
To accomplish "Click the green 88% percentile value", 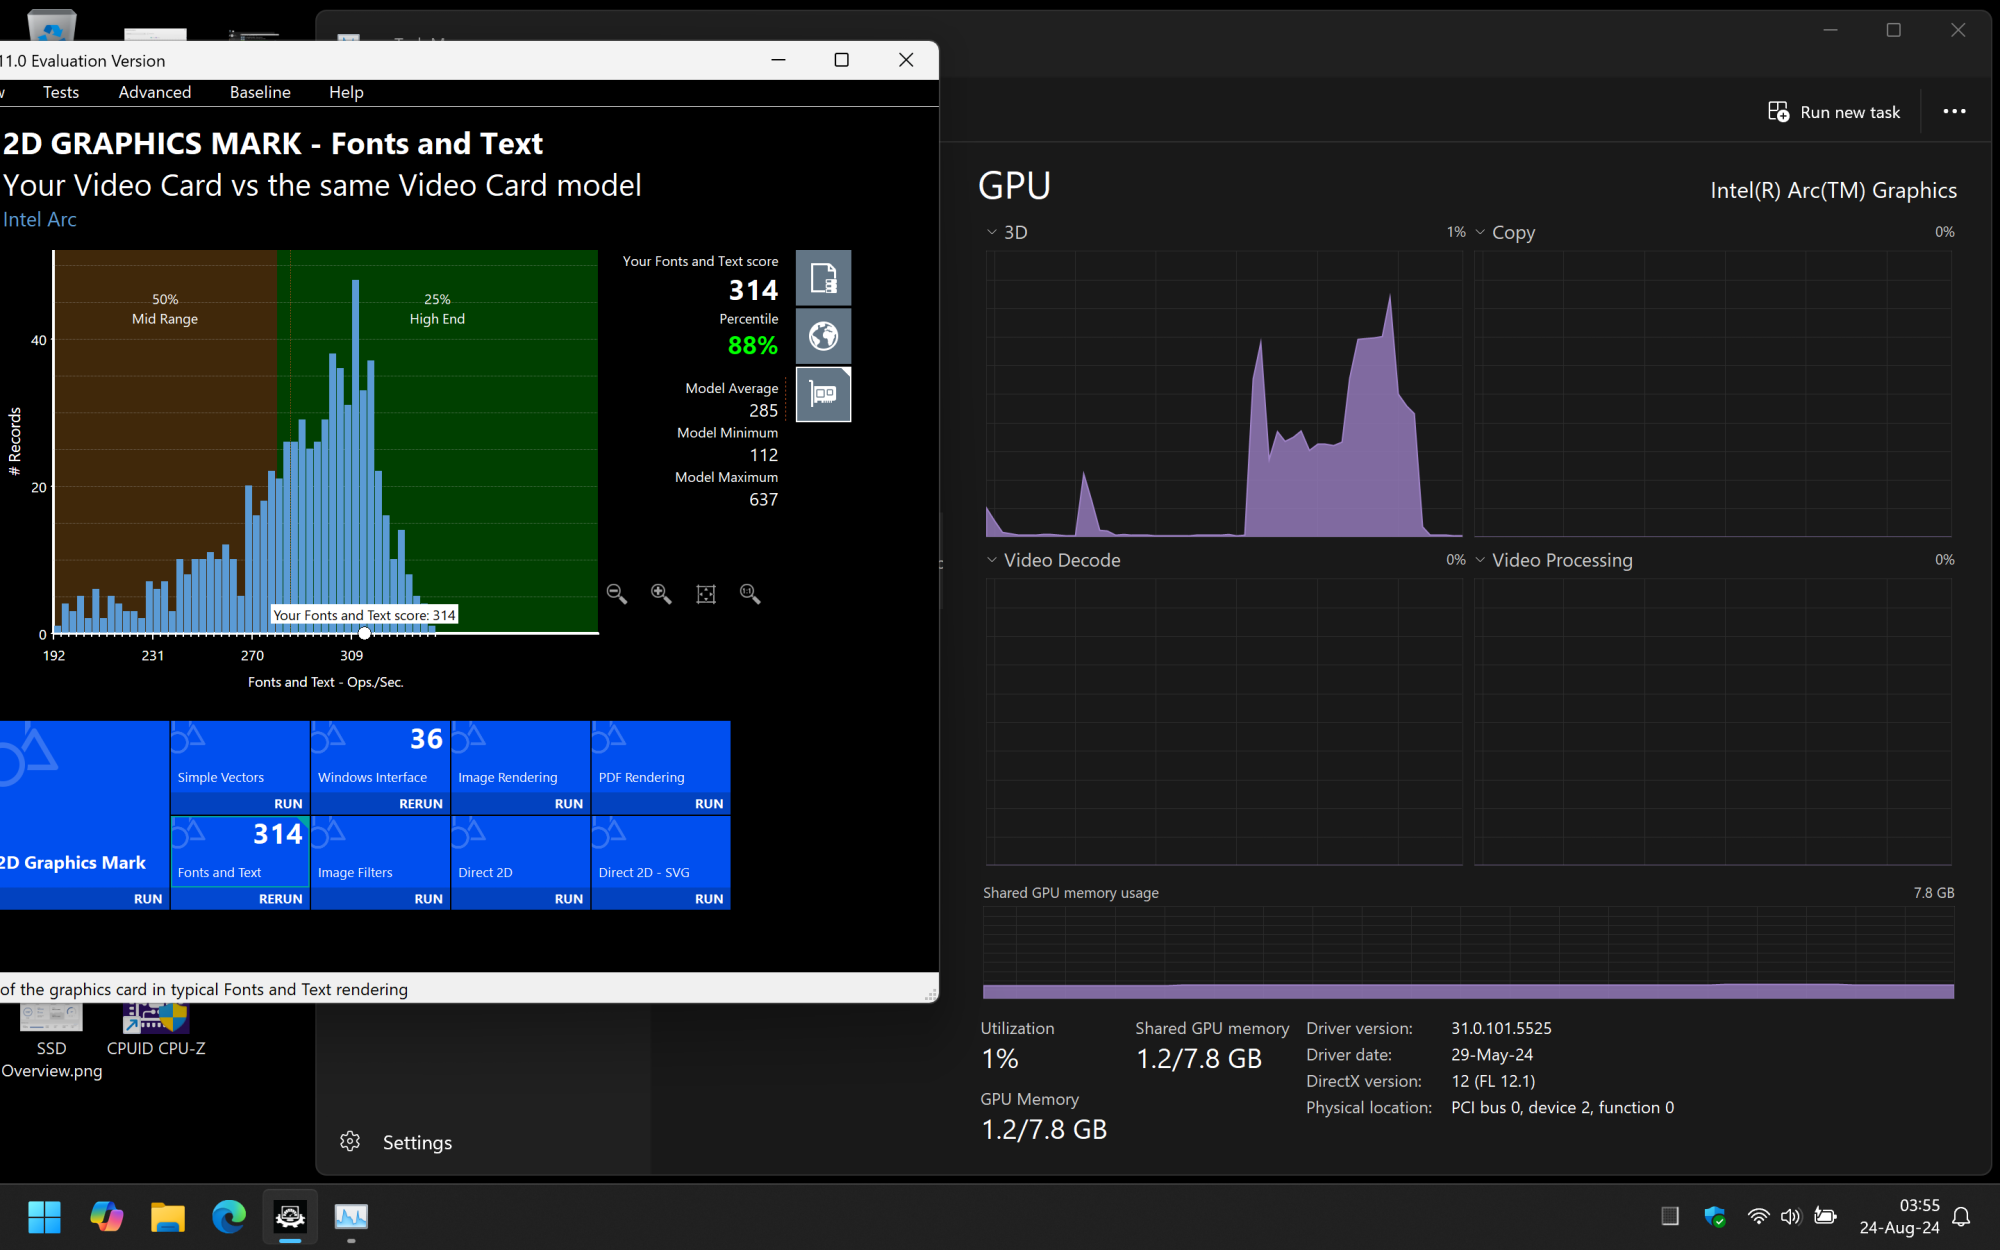I will coord(753,346).
